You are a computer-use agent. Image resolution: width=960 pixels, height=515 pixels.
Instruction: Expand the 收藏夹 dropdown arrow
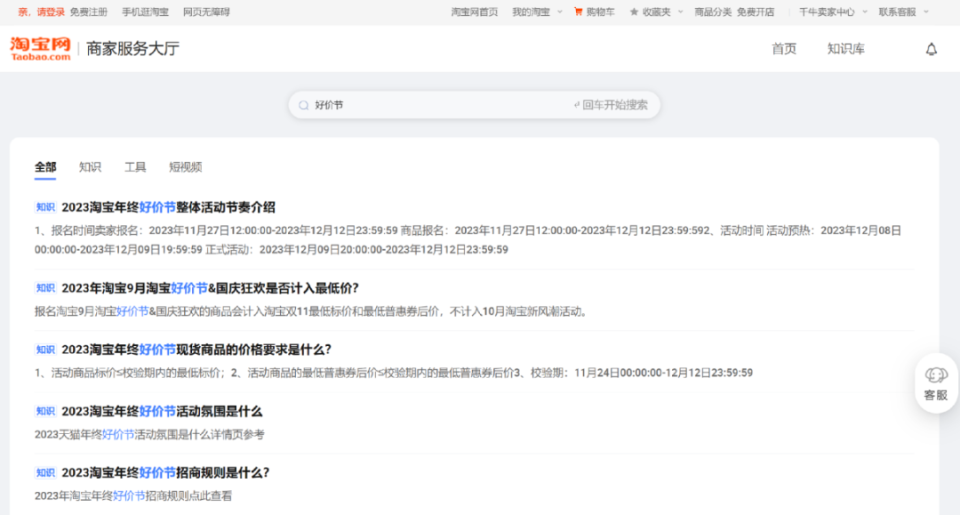point(680,12)
